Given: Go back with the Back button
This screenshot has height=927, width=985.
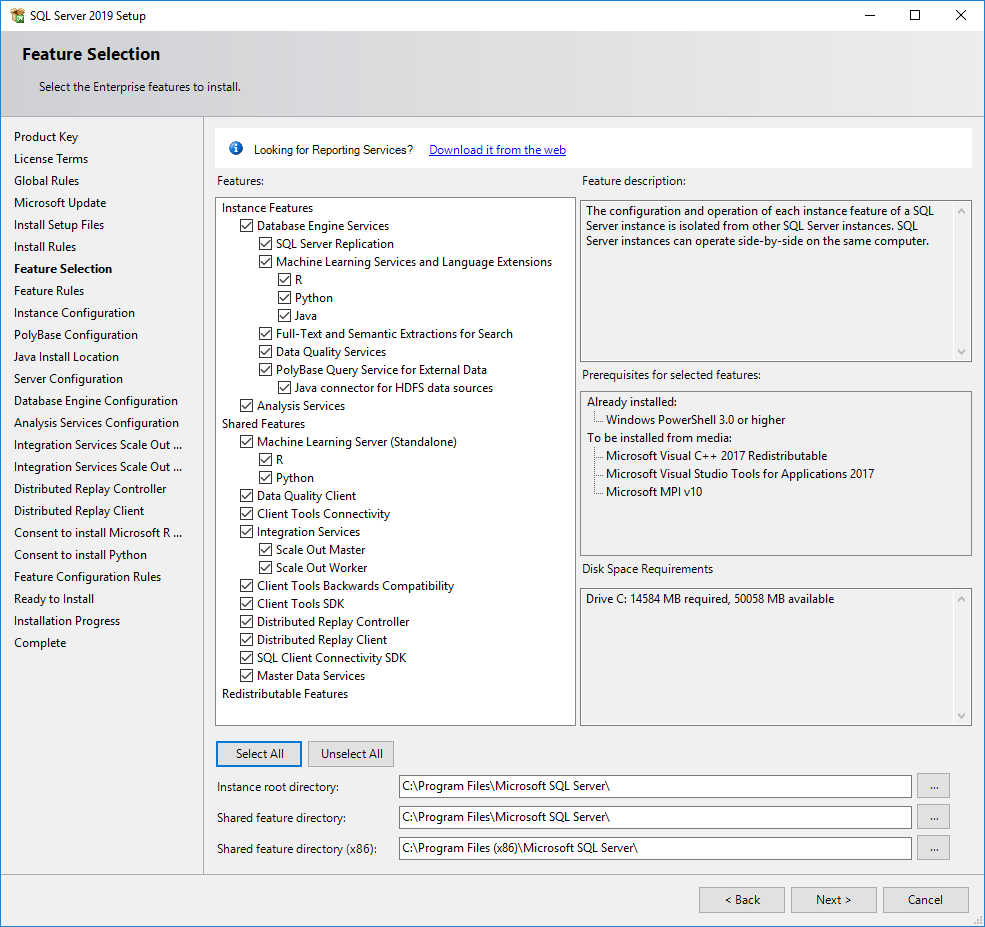Looking at the screenshot, I should (742, 900).
